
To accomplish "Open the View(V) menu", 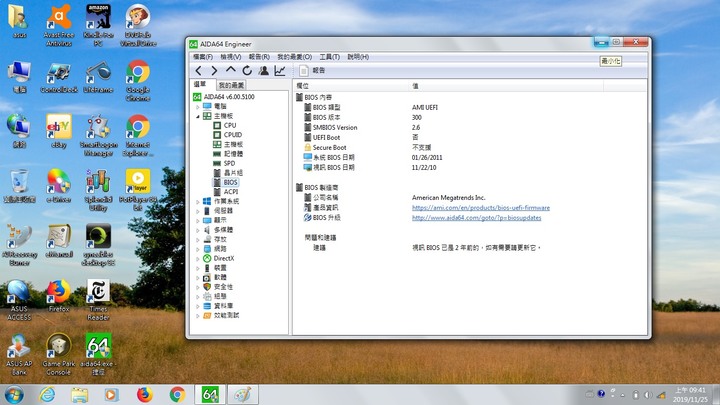I will 231,57.
